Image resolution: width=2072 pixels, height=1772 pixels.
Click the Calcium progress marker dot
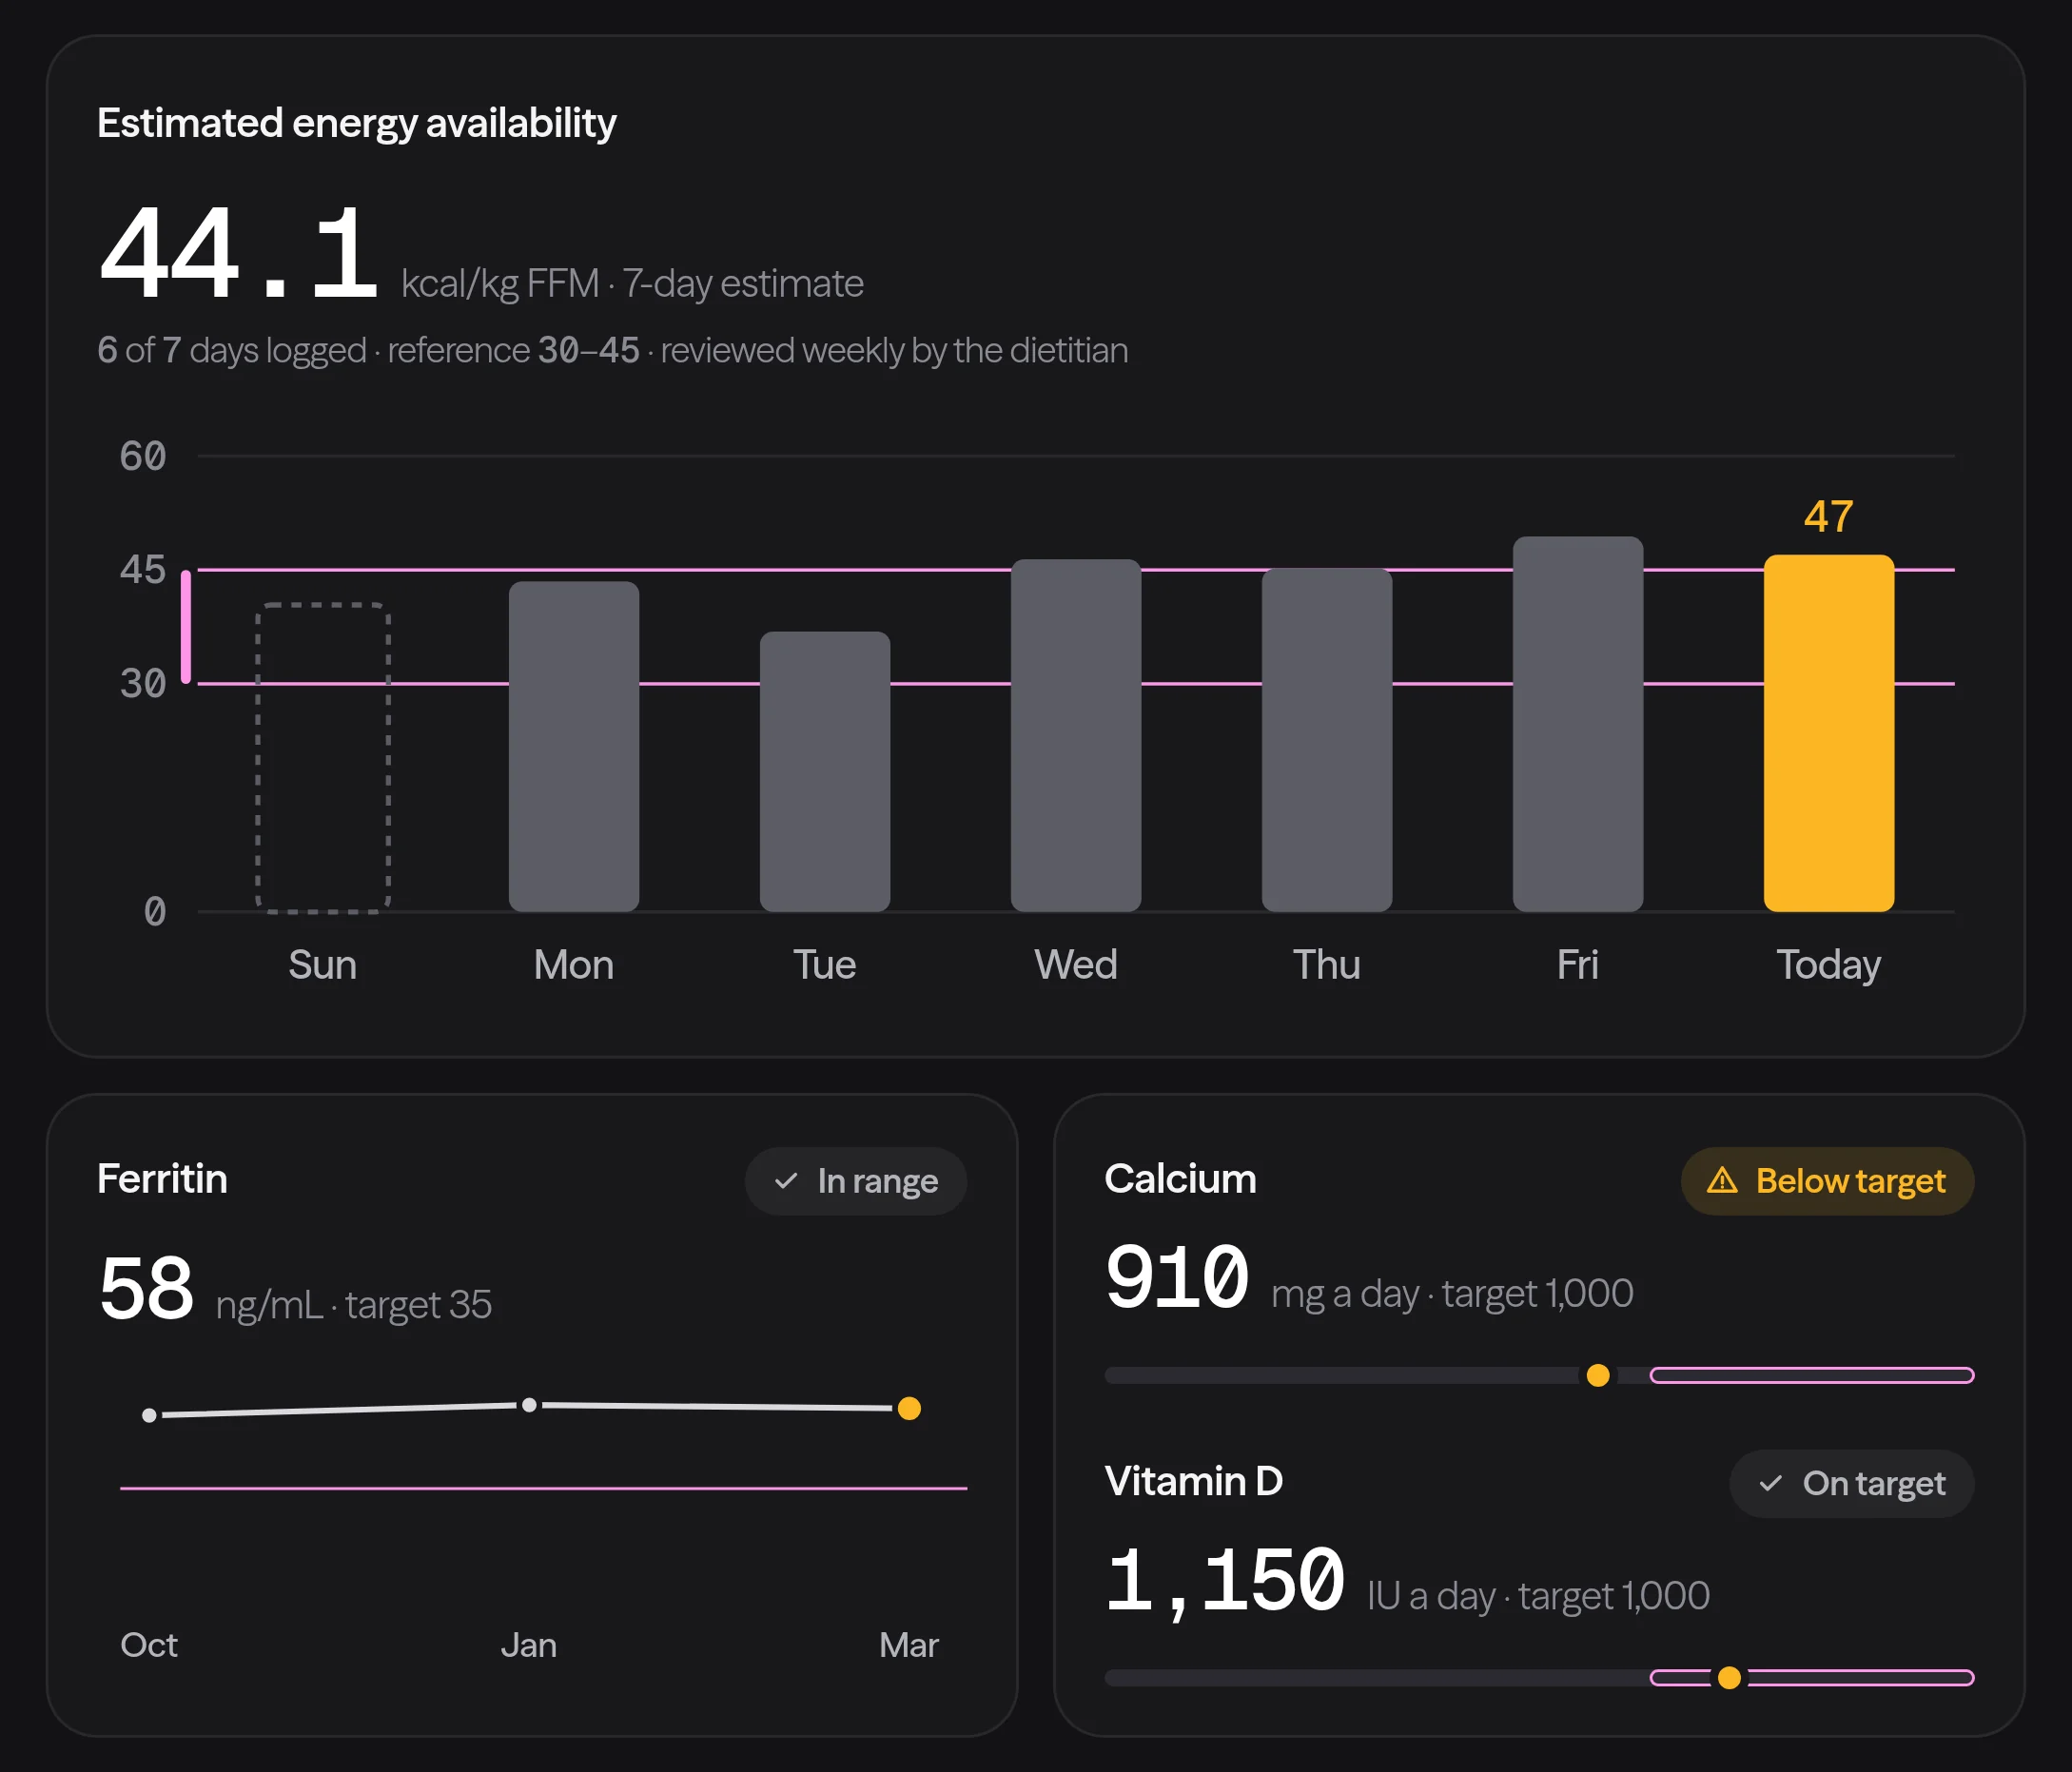coord(1598,1375)
